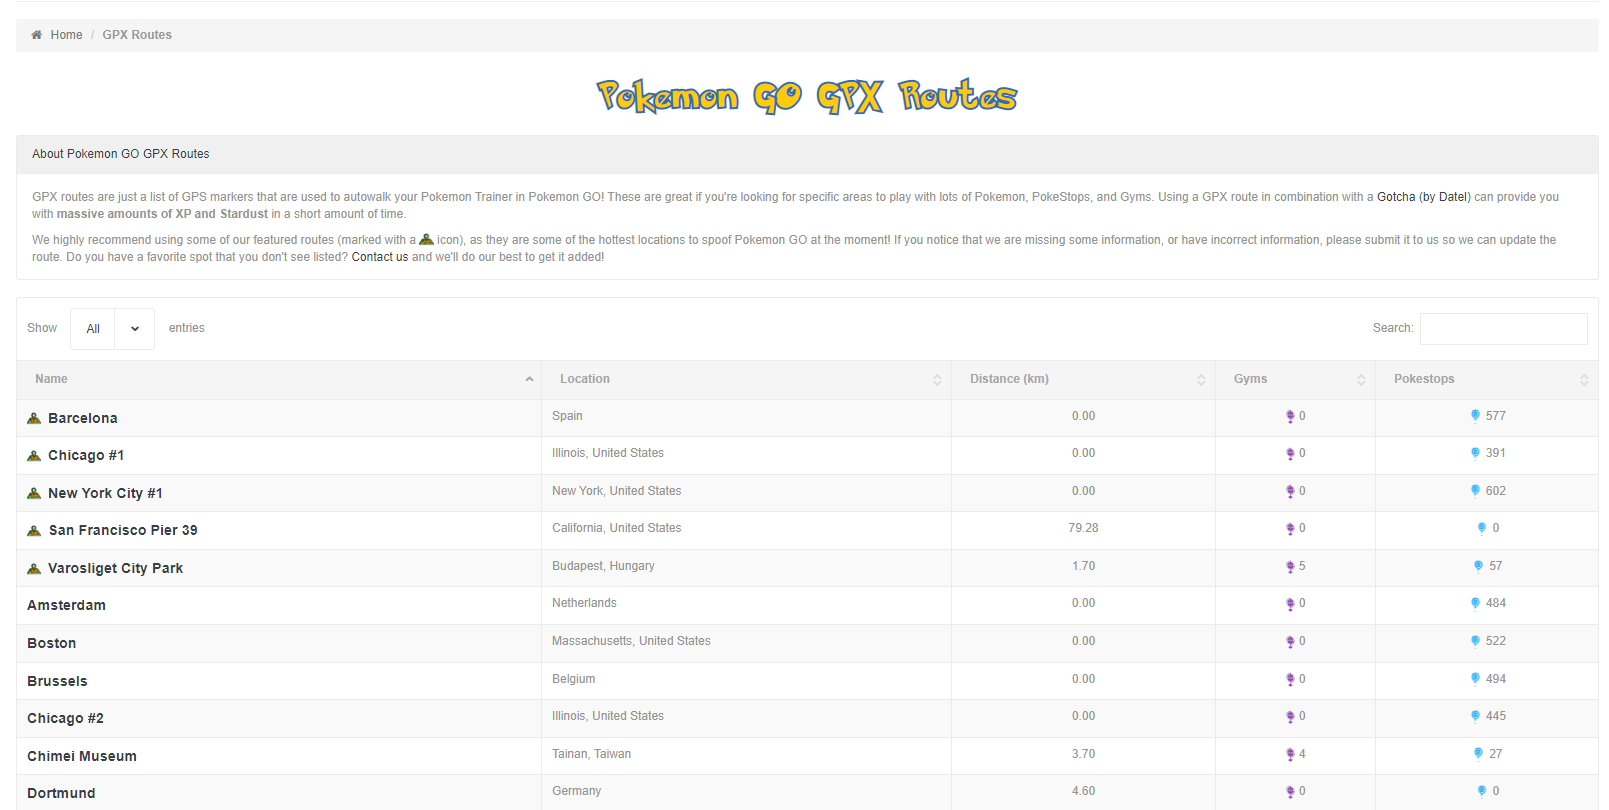Click the pokestop icon in Chicago #1 row
This screenshot has height=810, width=1609.
click(x=1475, y=453)
